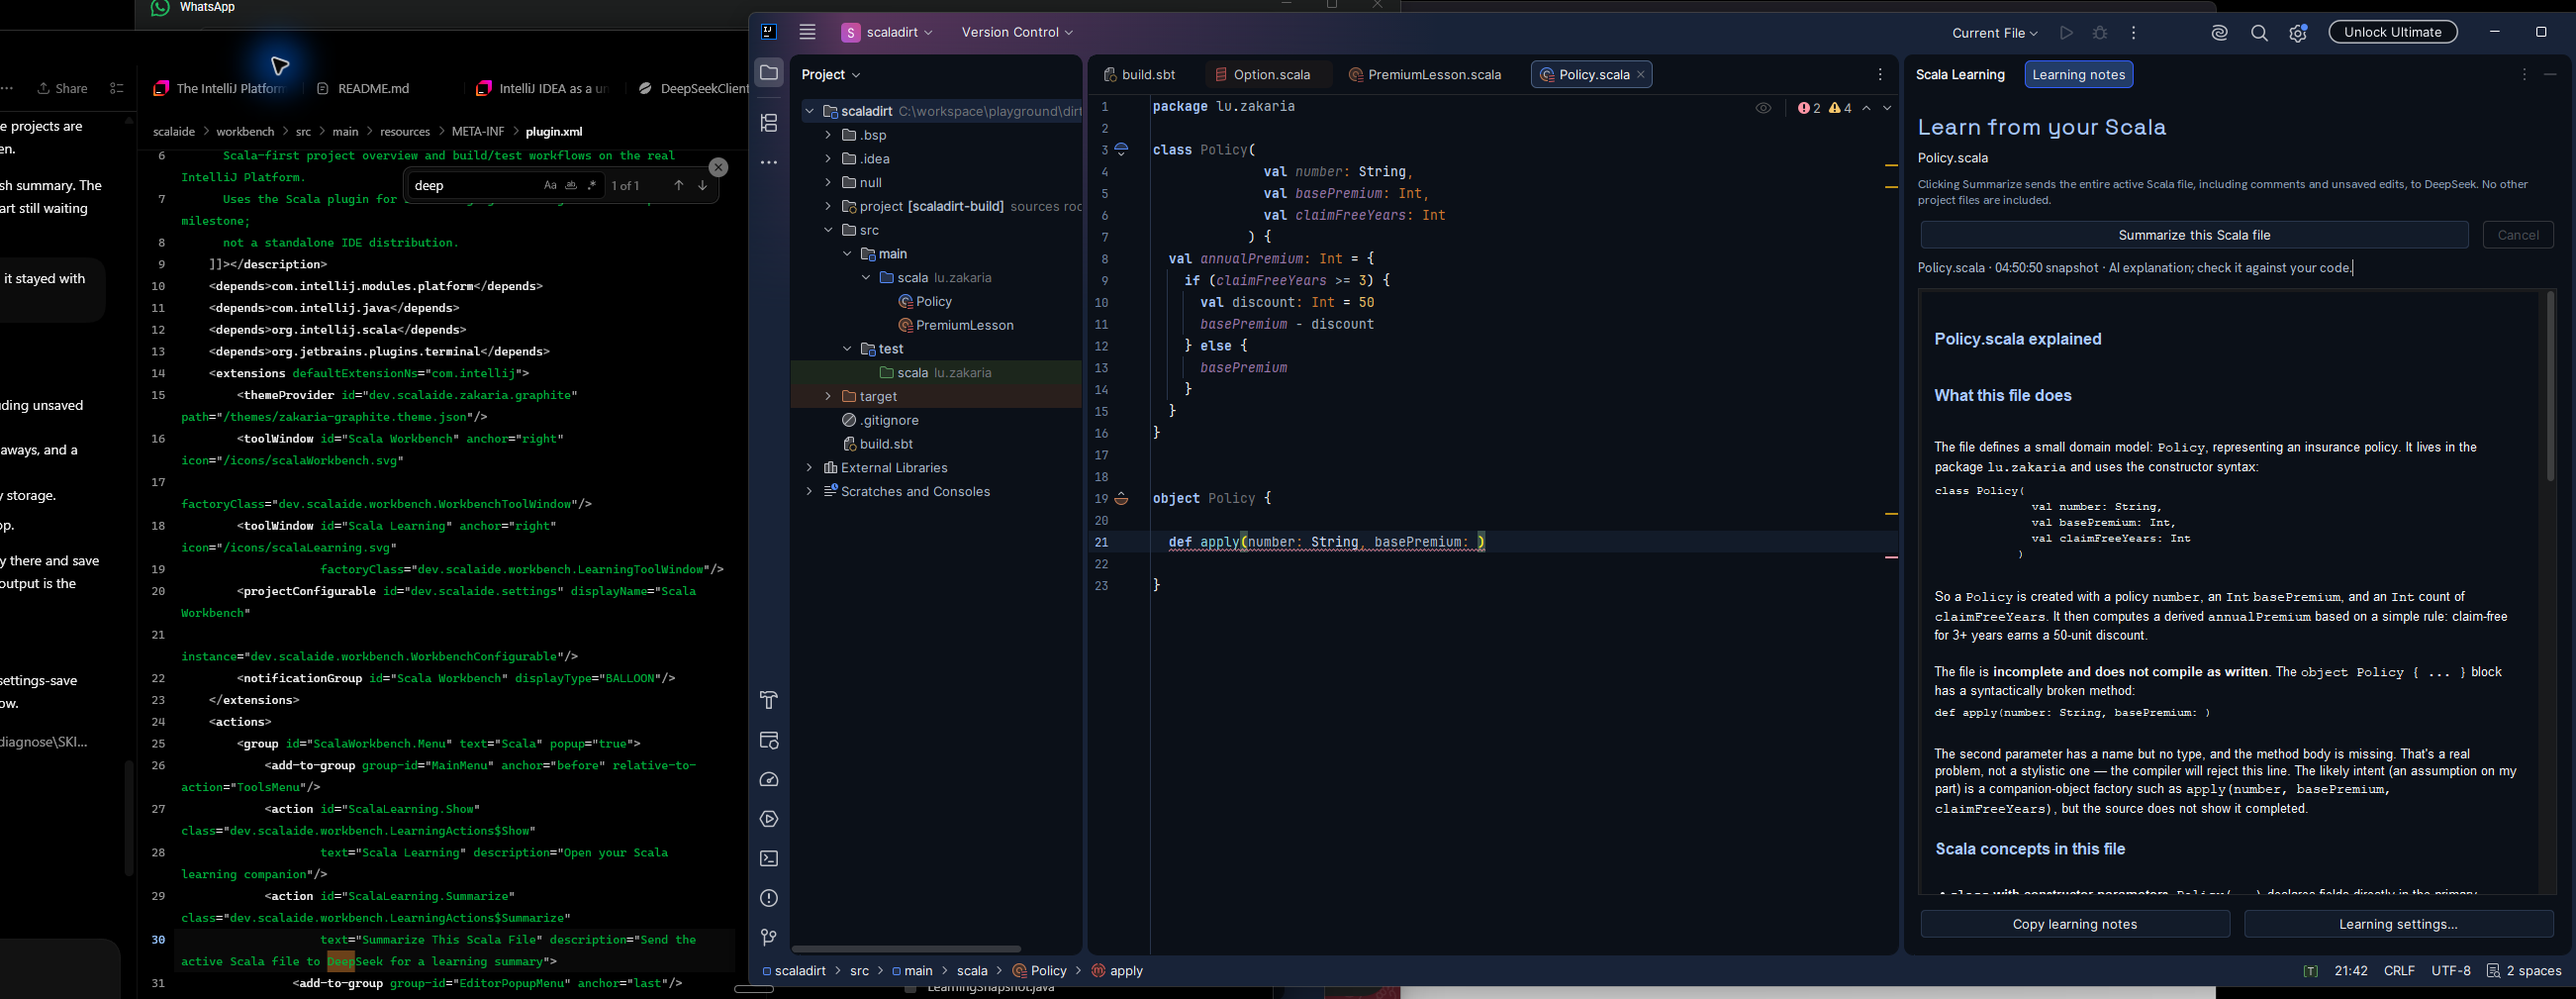Open the scaladirt project dropdown

[887, 32]
